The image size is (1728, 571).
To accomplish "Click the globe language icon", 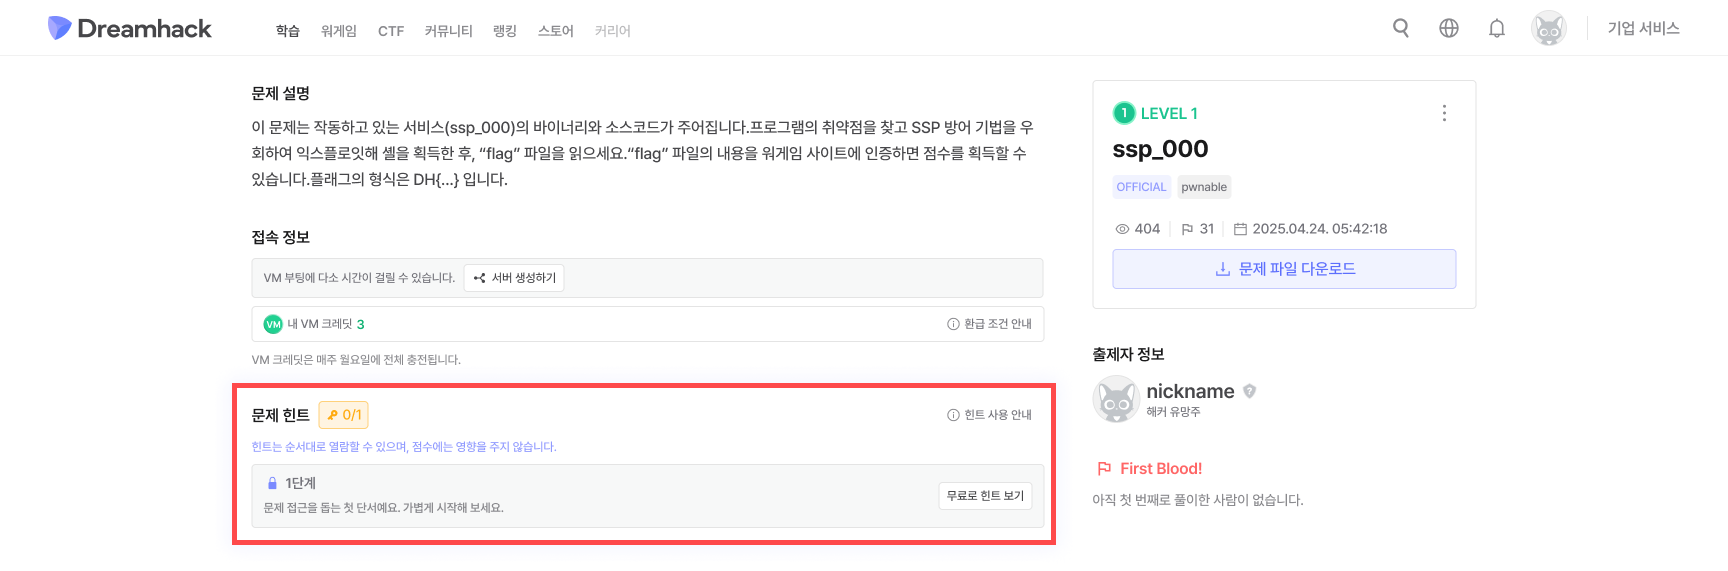I will 1449,28.
